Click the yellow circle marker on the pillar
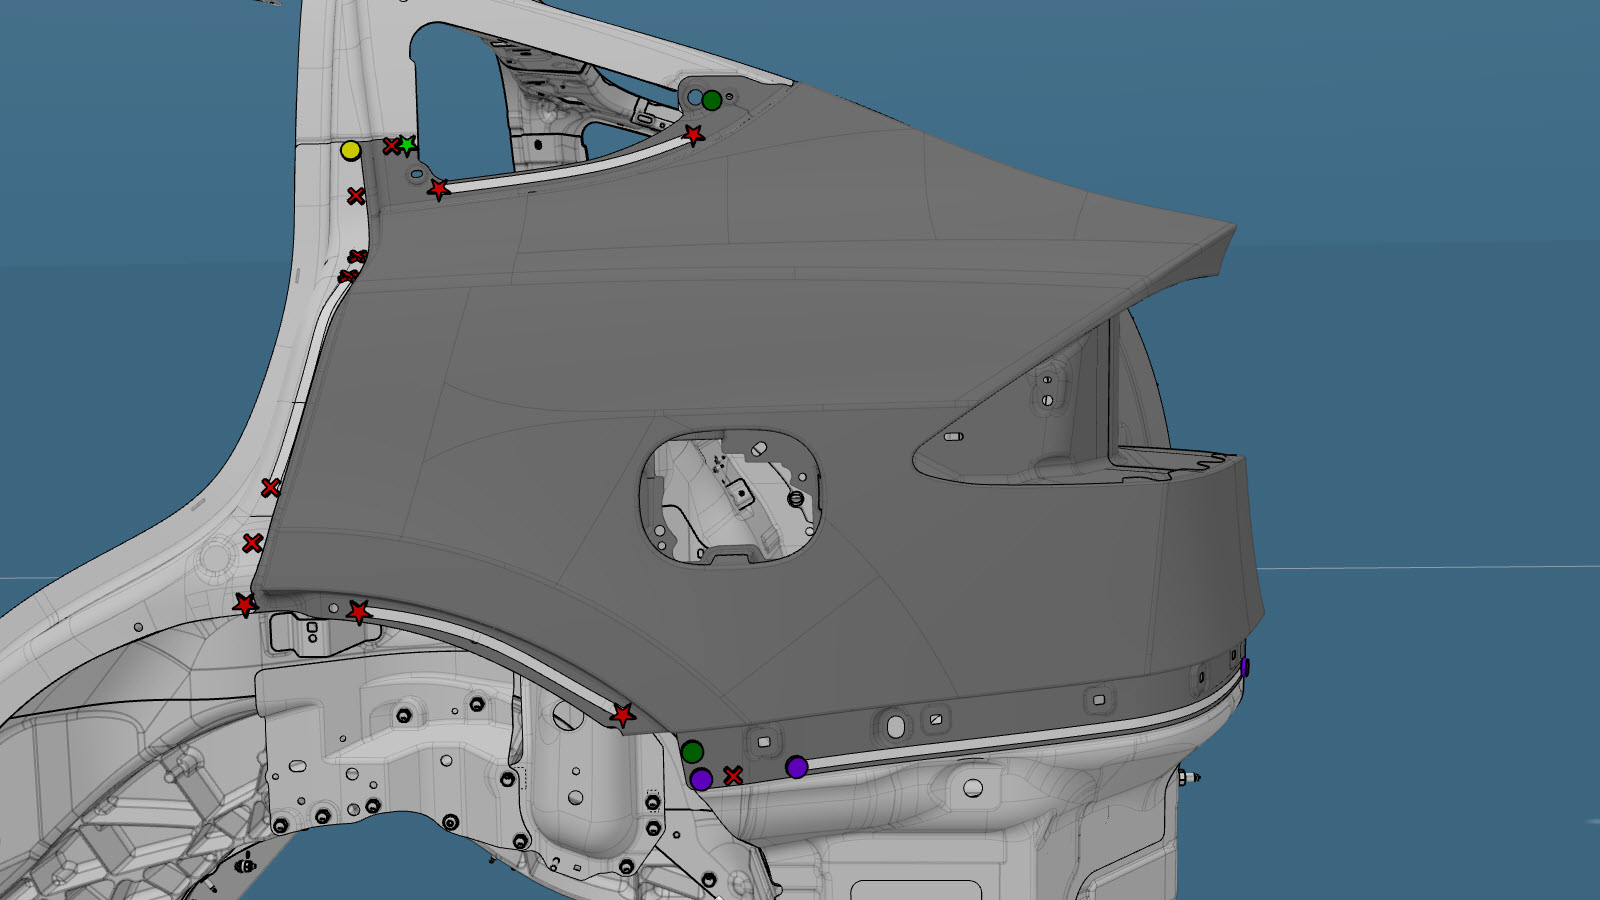Image resolution: width=1600 pixels, height=900 pixels. 350,150
